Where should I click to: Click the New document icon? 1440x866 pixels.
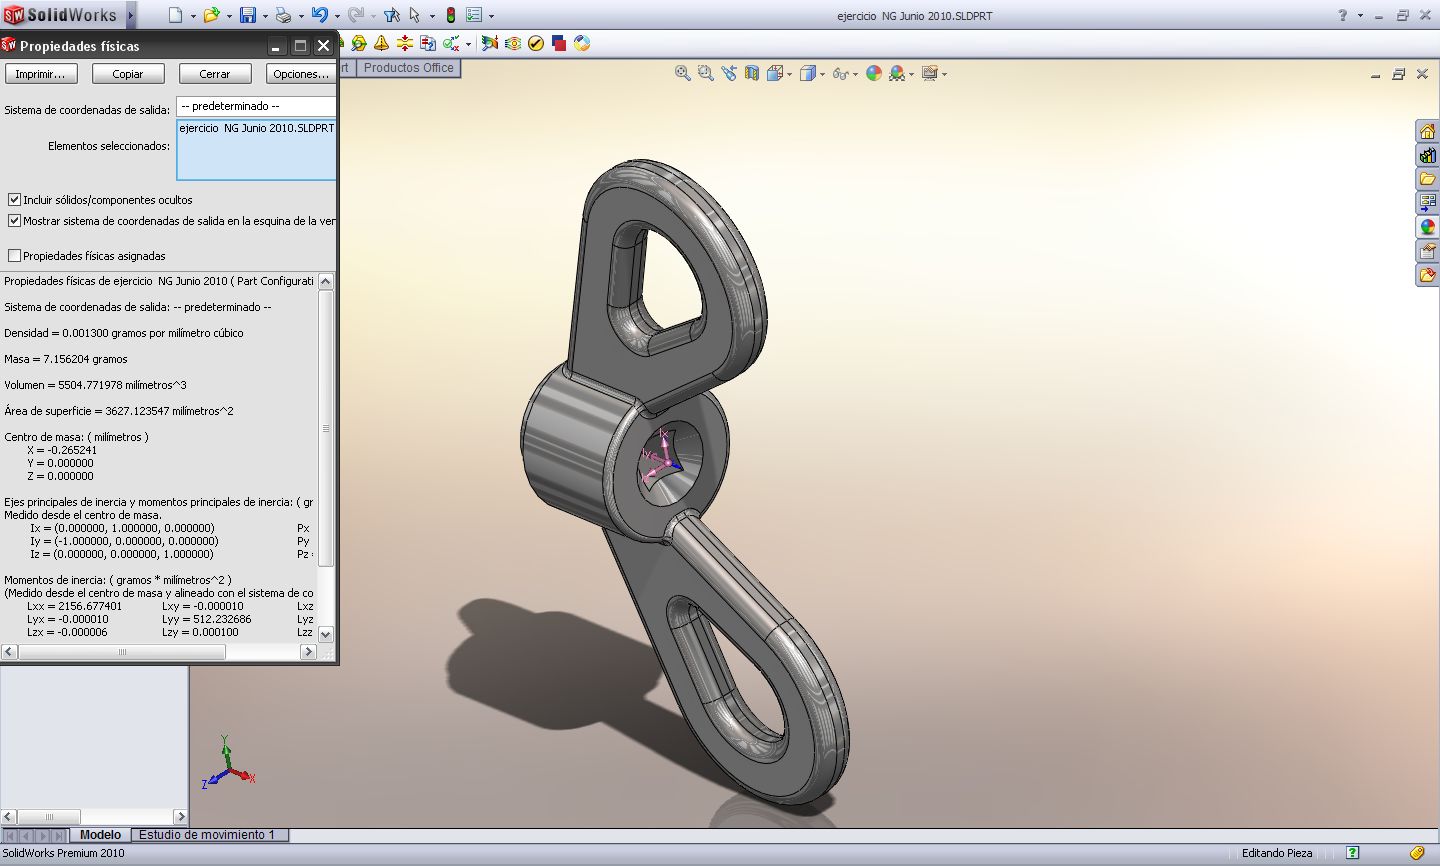point(175,15)
